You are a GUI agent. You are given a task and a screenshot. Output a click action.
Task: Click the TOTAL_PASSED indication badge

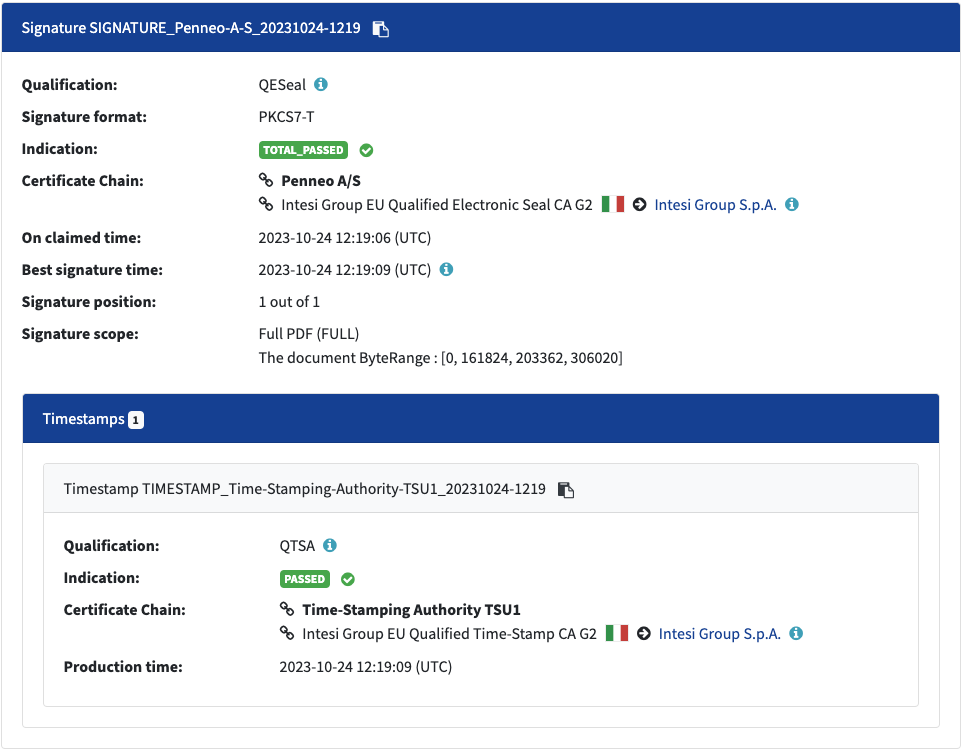[x=303, y=150]
